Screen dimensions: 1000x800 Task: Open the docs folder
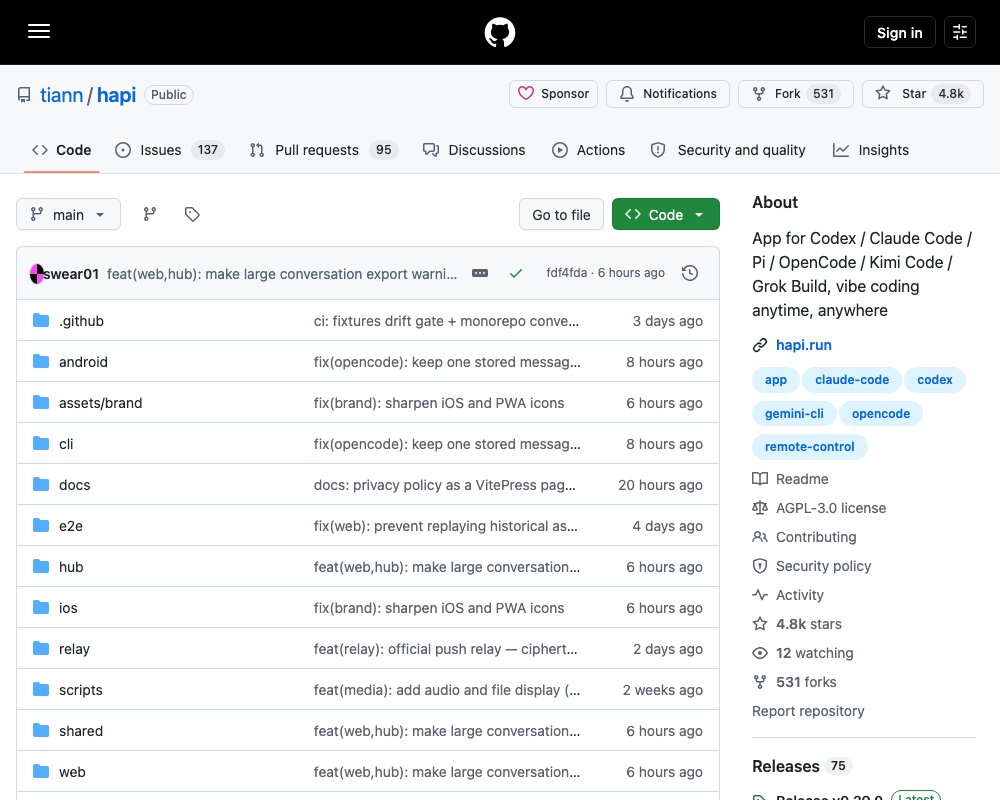point(74,485)
